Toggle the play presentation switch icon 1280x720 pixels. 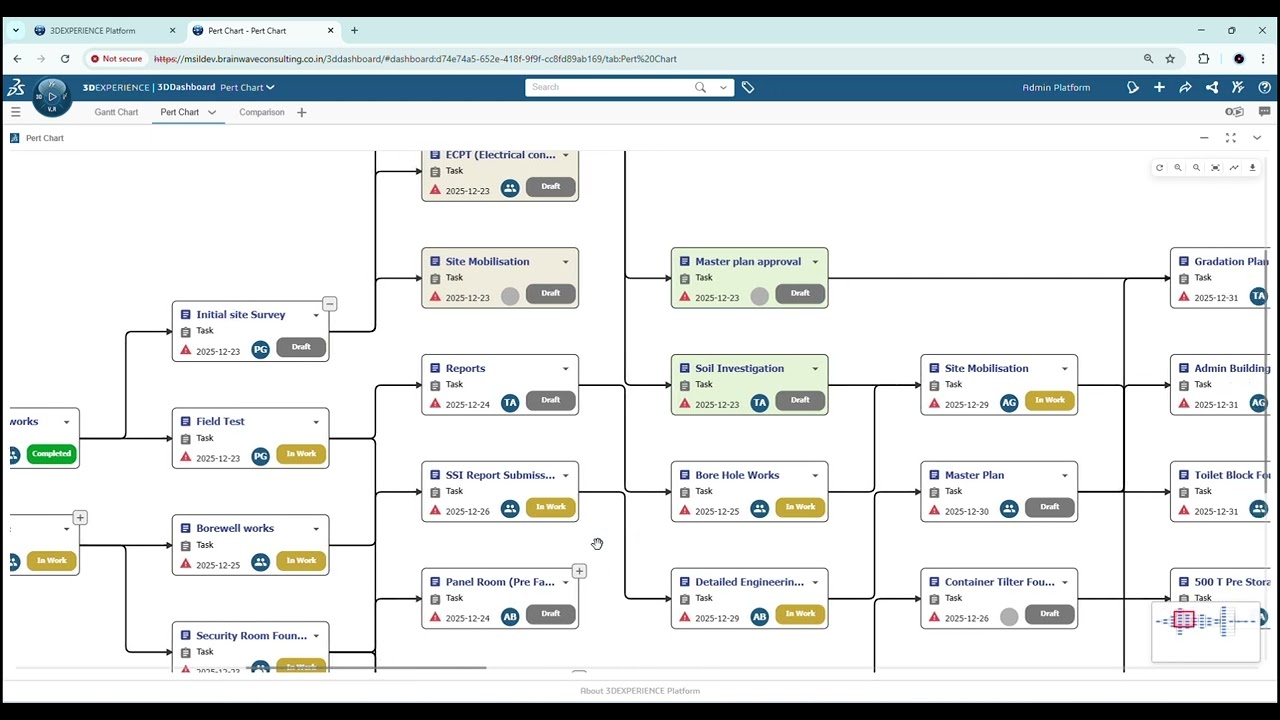click(x=1235, y=112)
